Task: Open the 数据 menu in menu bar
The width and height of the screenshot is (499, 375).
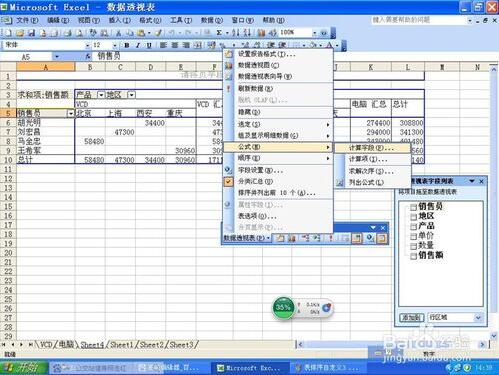Action: click(212, 20)
